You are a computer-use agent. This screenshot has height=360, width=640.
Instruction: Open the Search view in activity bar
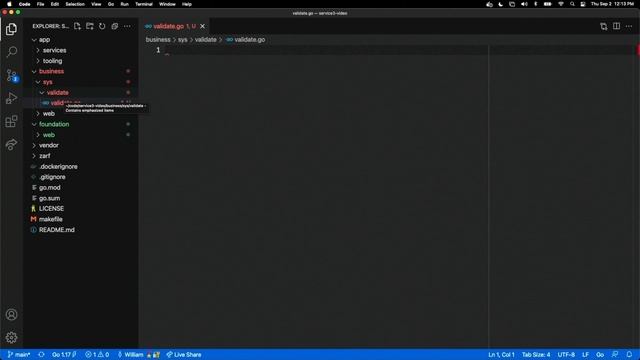11,52
